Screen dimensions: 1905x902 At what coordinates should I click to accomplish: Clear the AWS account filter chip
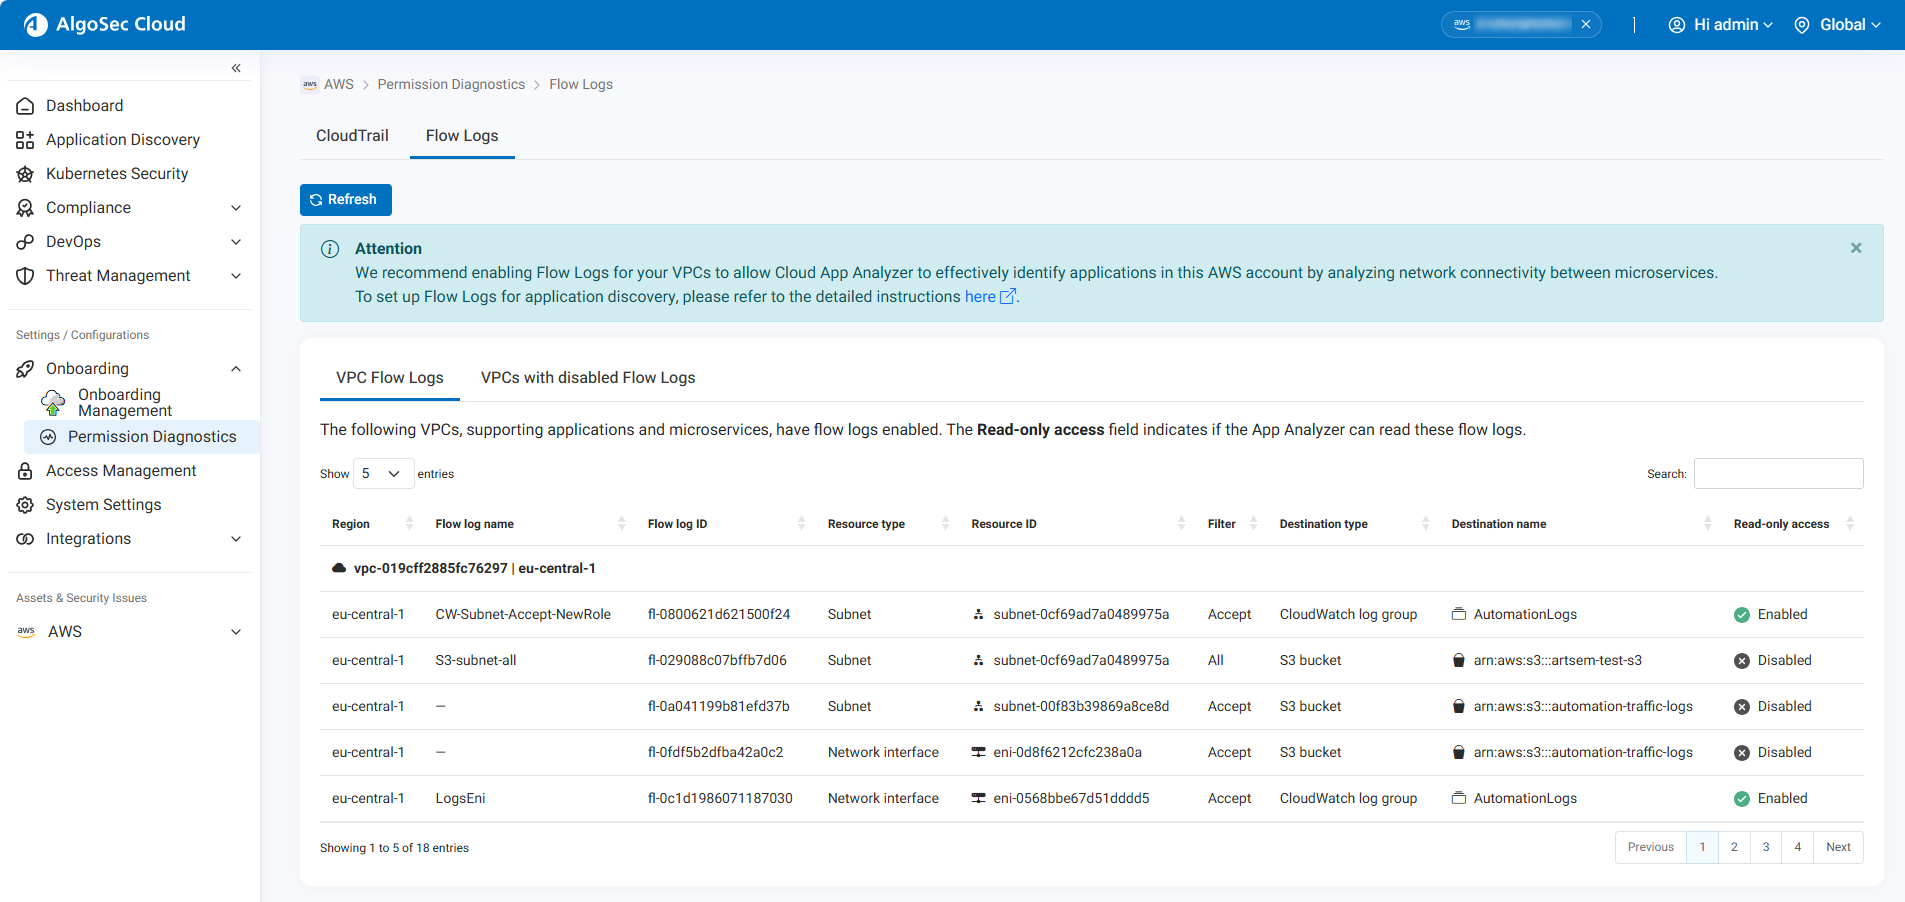tap(1586, 25)
